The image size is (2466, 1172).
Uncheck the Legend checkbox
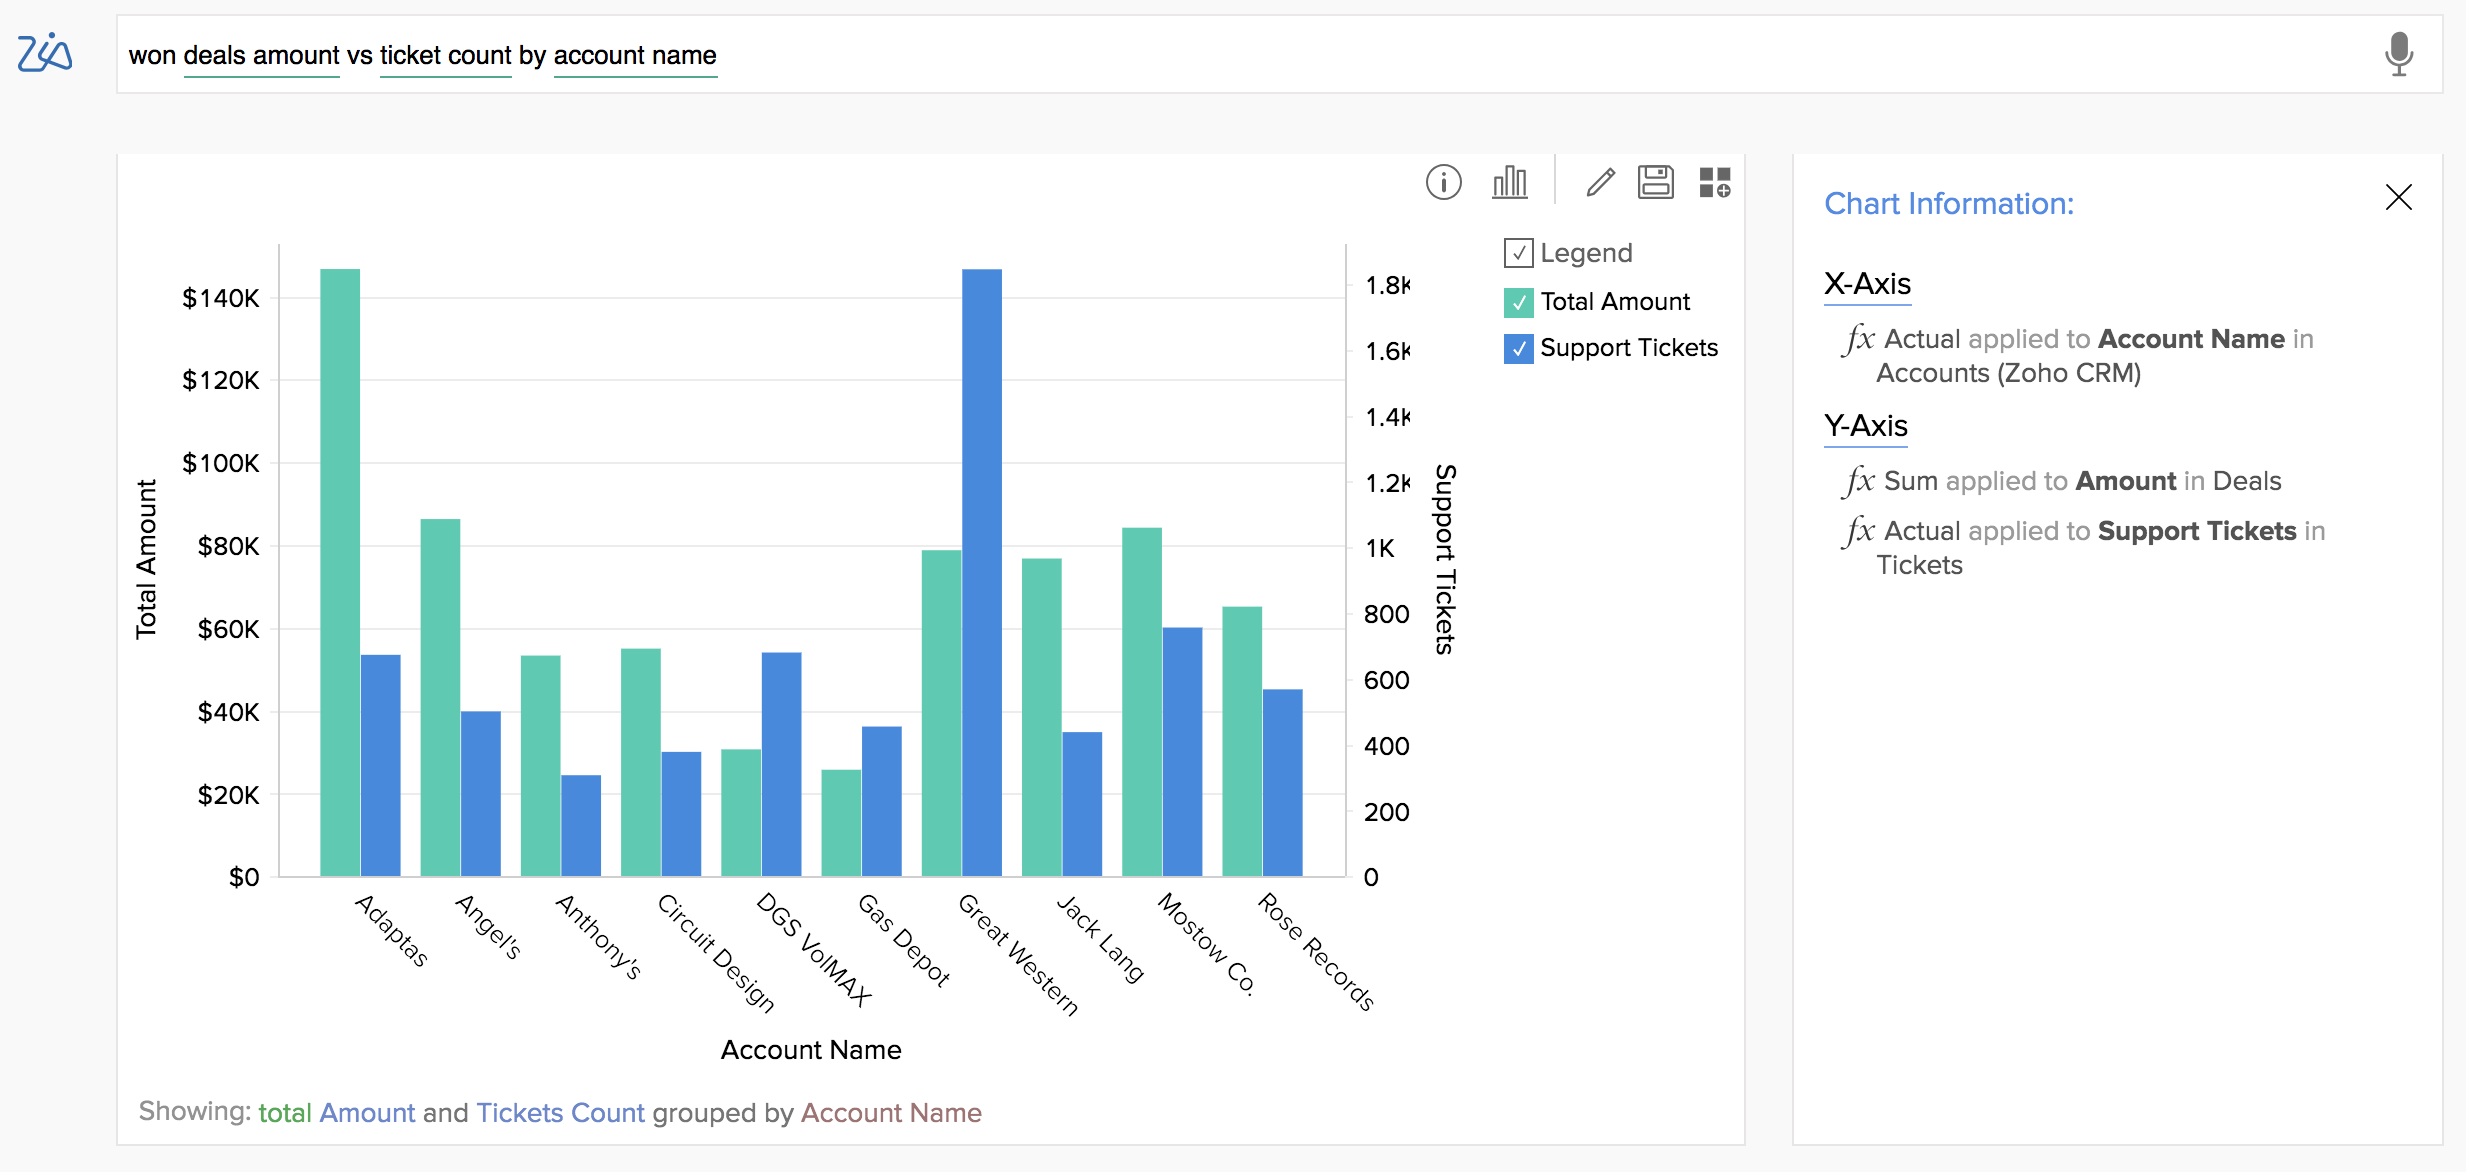tap(1518, 253)
